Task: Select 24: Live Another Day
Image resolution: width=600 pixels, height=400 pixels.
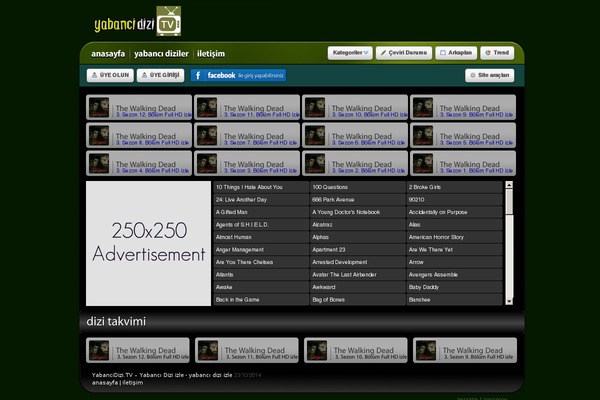Action: [x=261, y=200]
